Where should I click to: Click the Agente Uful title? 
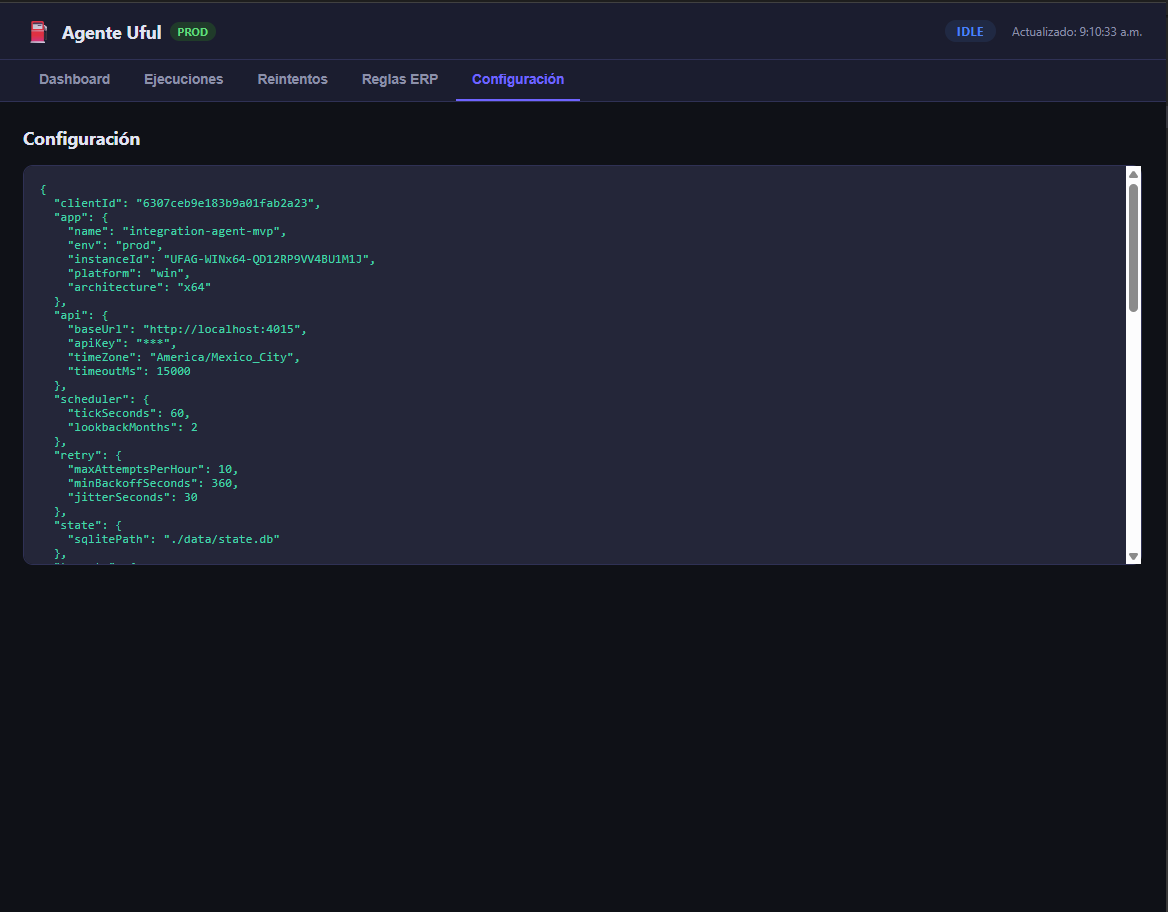pyautogui.click(x=111, y=33)
